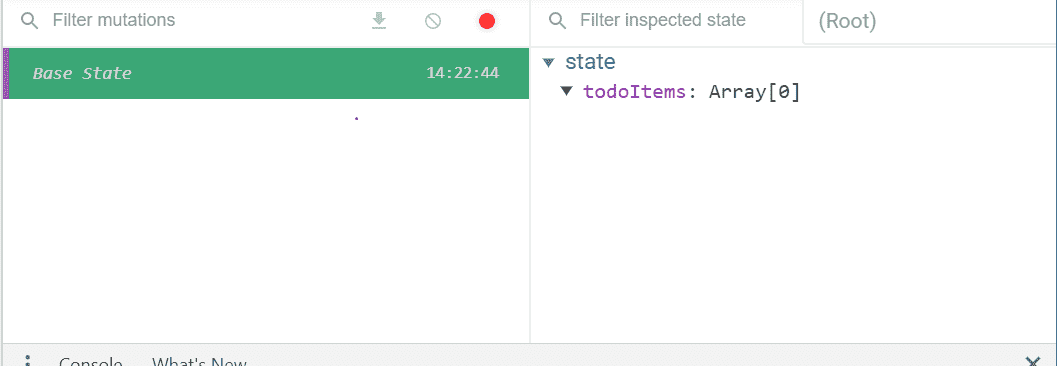Open the three-dot drawer menu near Console
Viewport: 1057px width, 366px height.
coord(28,361)
